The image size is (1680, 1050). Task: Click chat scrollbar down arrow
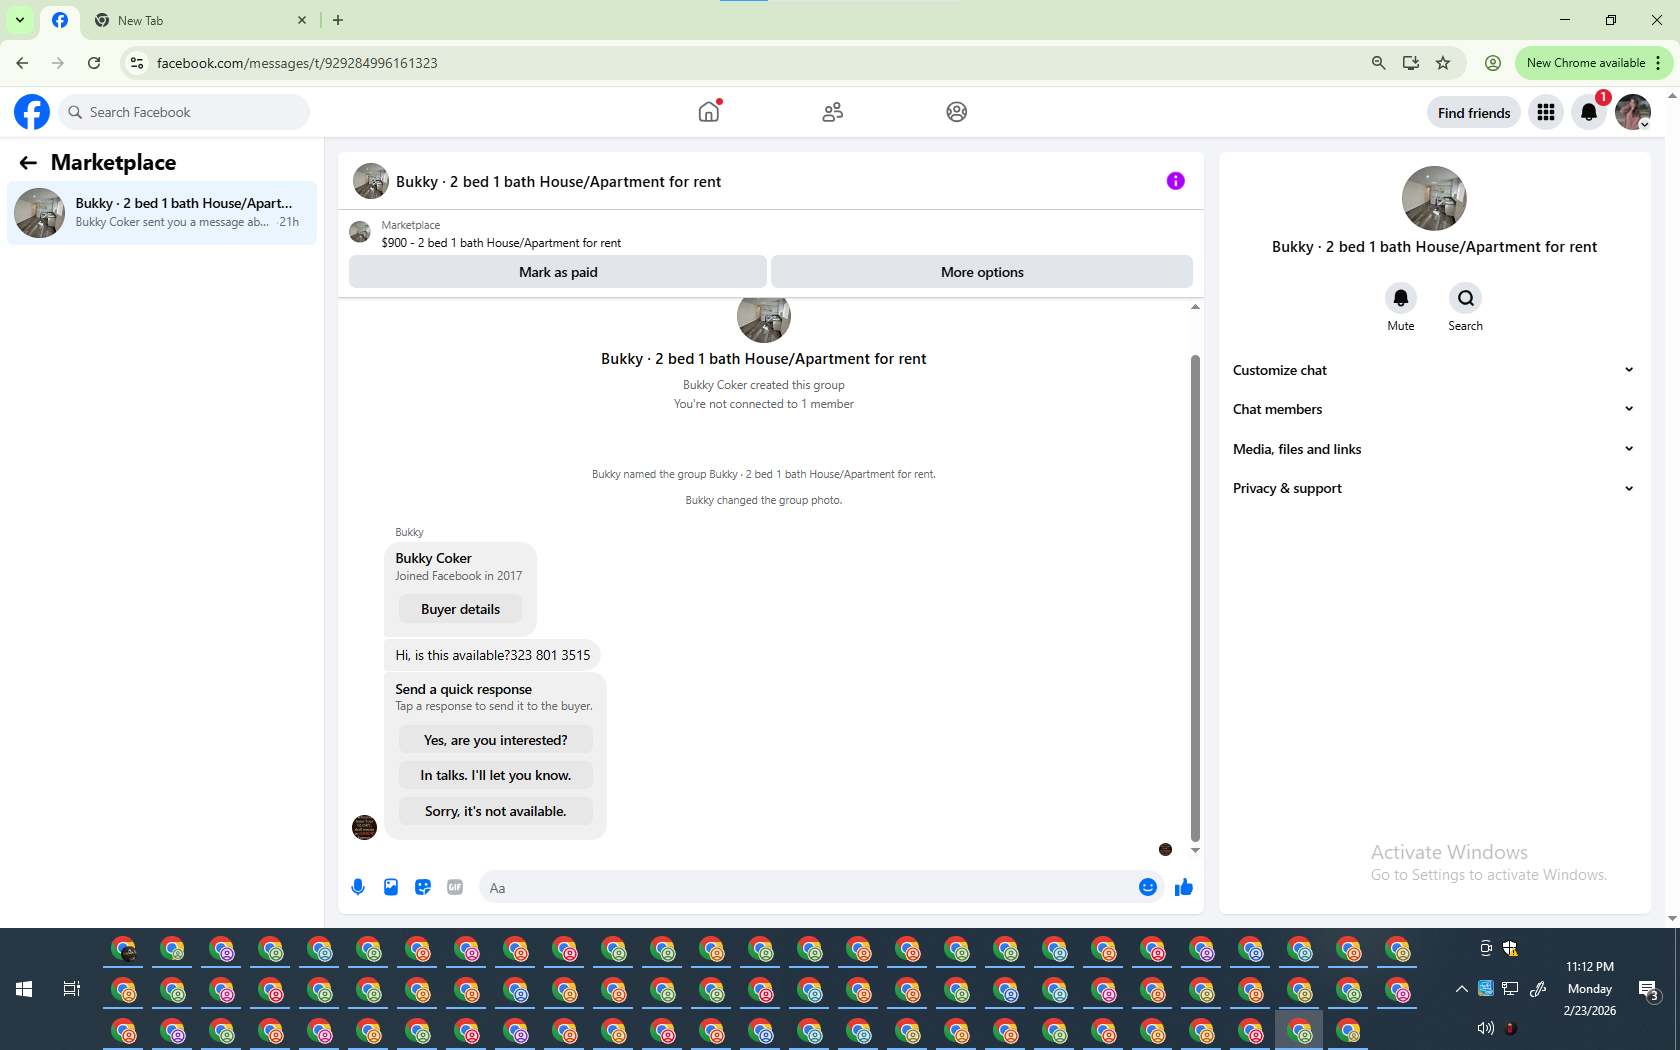click(x=1195, y=851)
